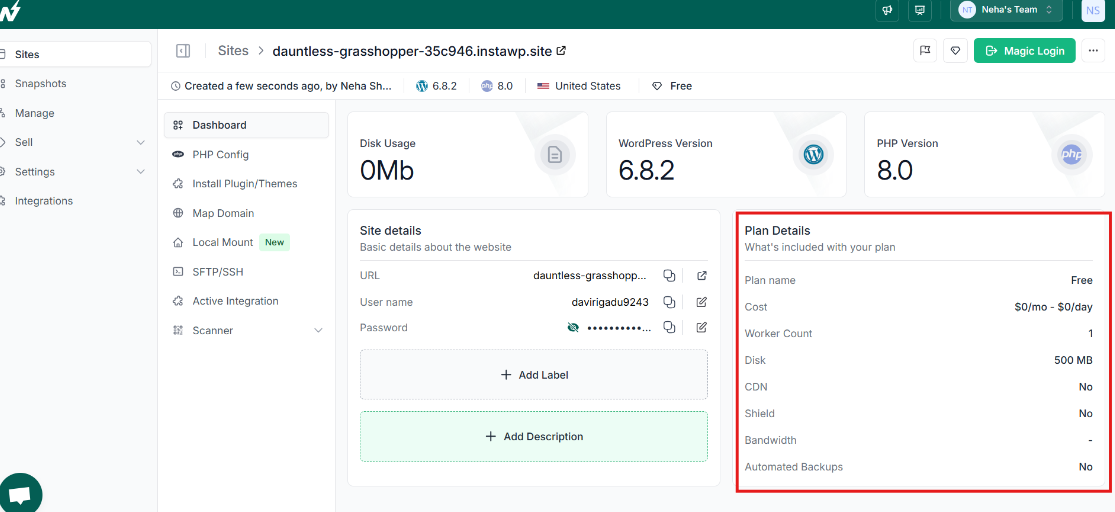Screen dimensions: 1115x512
Task: Copy the site URL
Action: [x=668, y=275]
